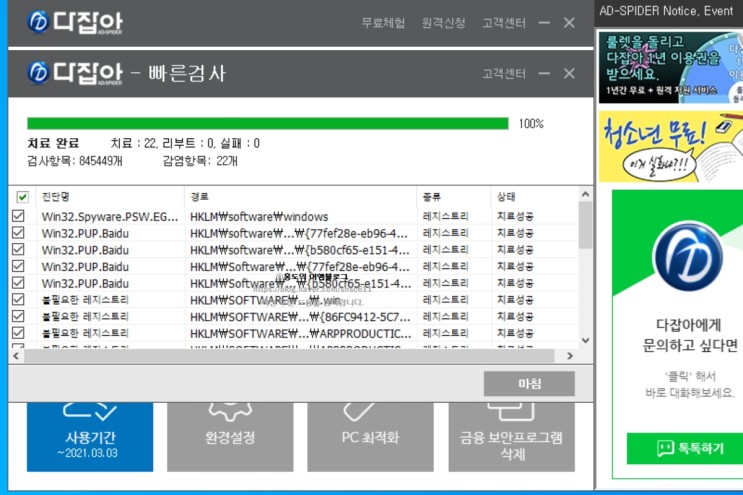Image resolution: width=743 pixels, height=495 pixels.
Task: Toggle the select-all checkbox in table header
Action: coord(22,197)
